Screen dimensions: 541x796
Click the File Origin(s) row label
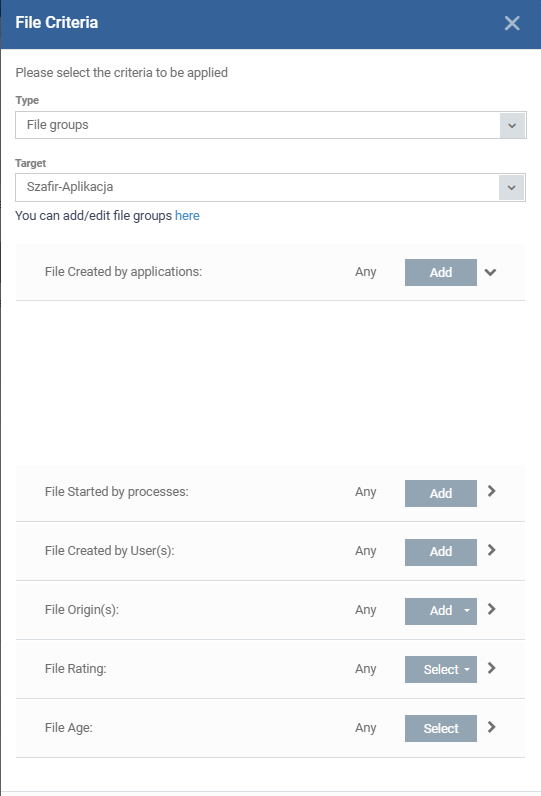pyautogui.click(x=82, y=610)
